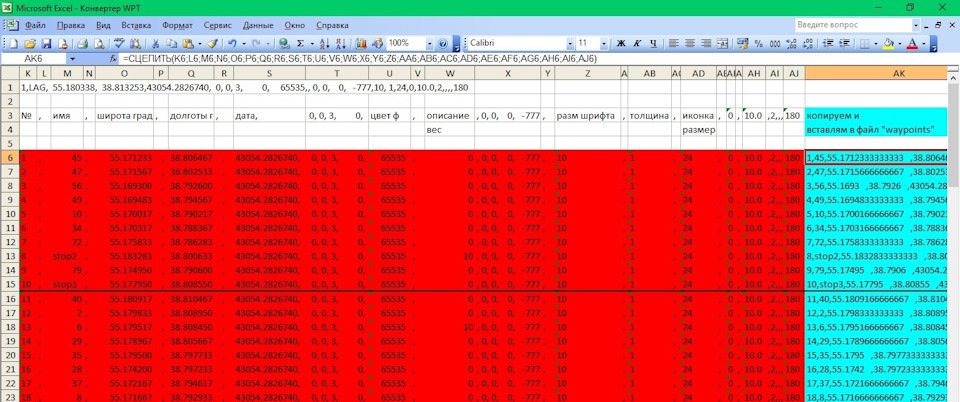Decrease cell indent
Image resolution: width=960 pixels, height=402 pixels.
[828, 43]
